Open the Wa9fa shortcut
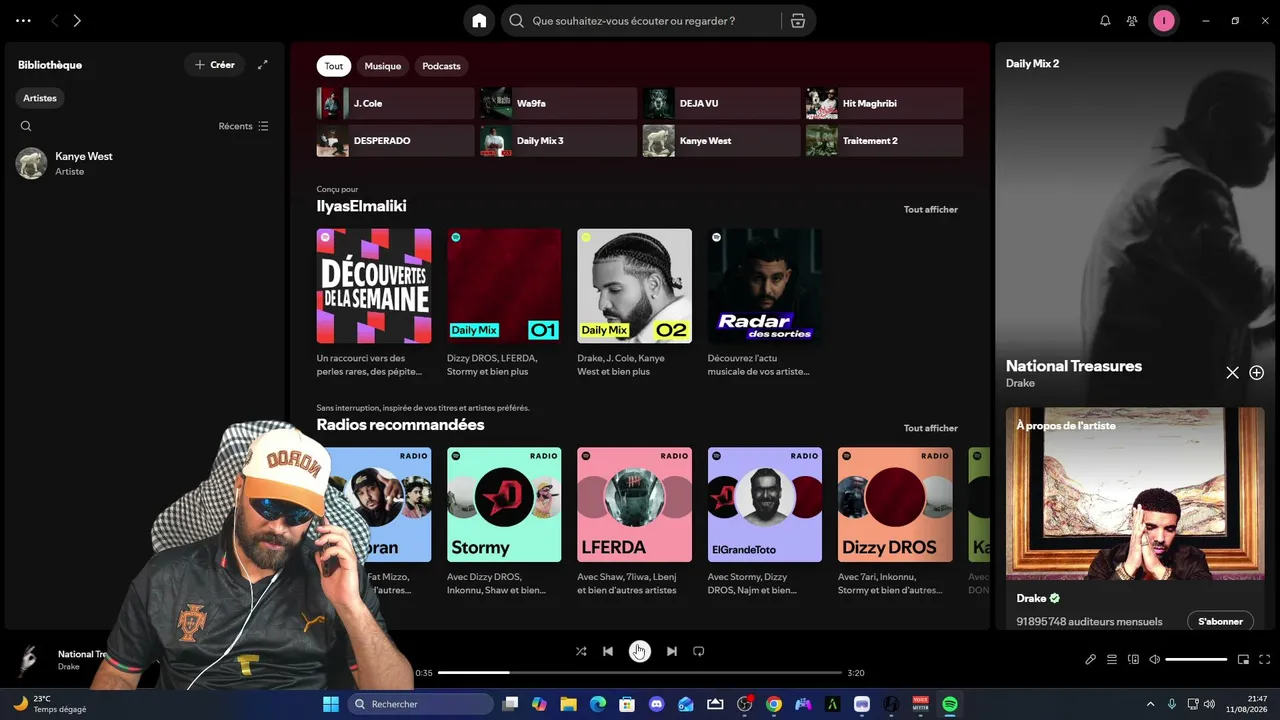The image size is (1280, 720). coord(558,103)
